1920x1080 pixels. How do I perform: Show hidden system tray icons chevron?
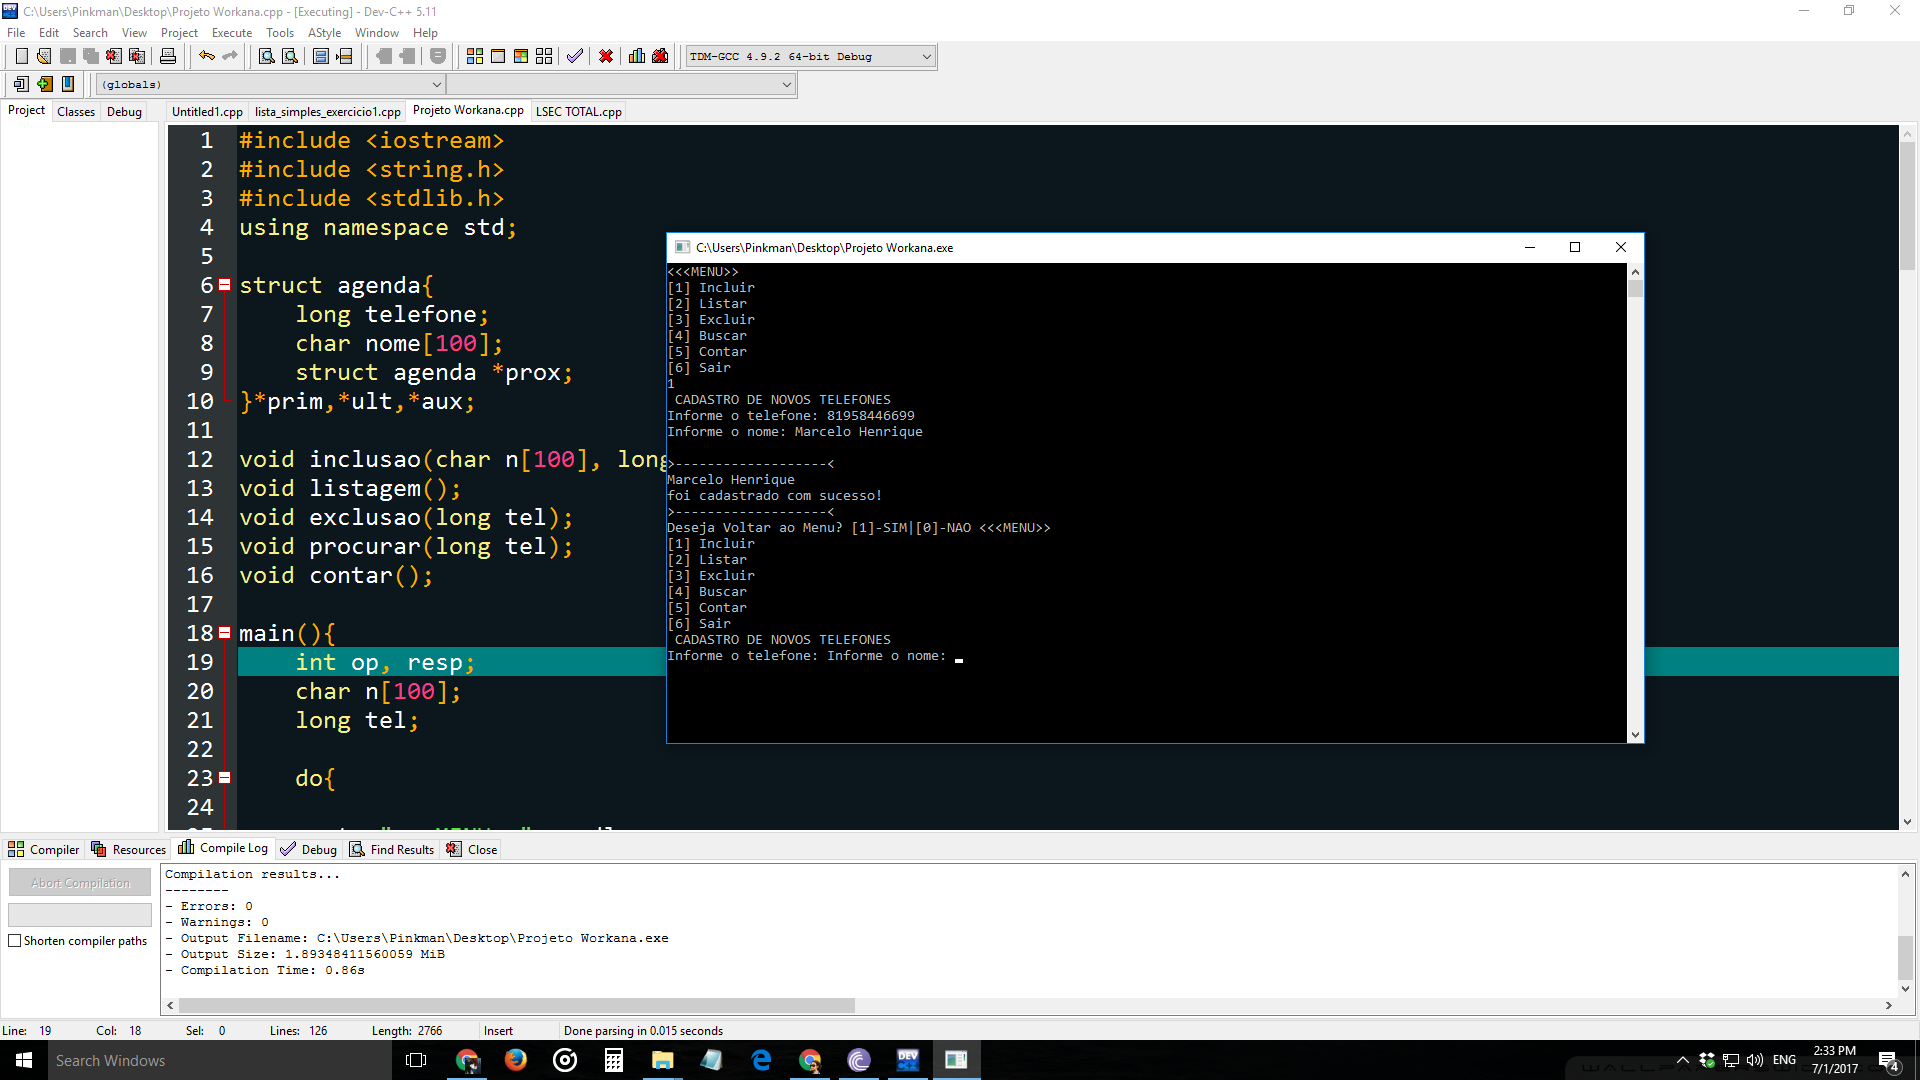pyautogui.click(x=1682, y=1060)
